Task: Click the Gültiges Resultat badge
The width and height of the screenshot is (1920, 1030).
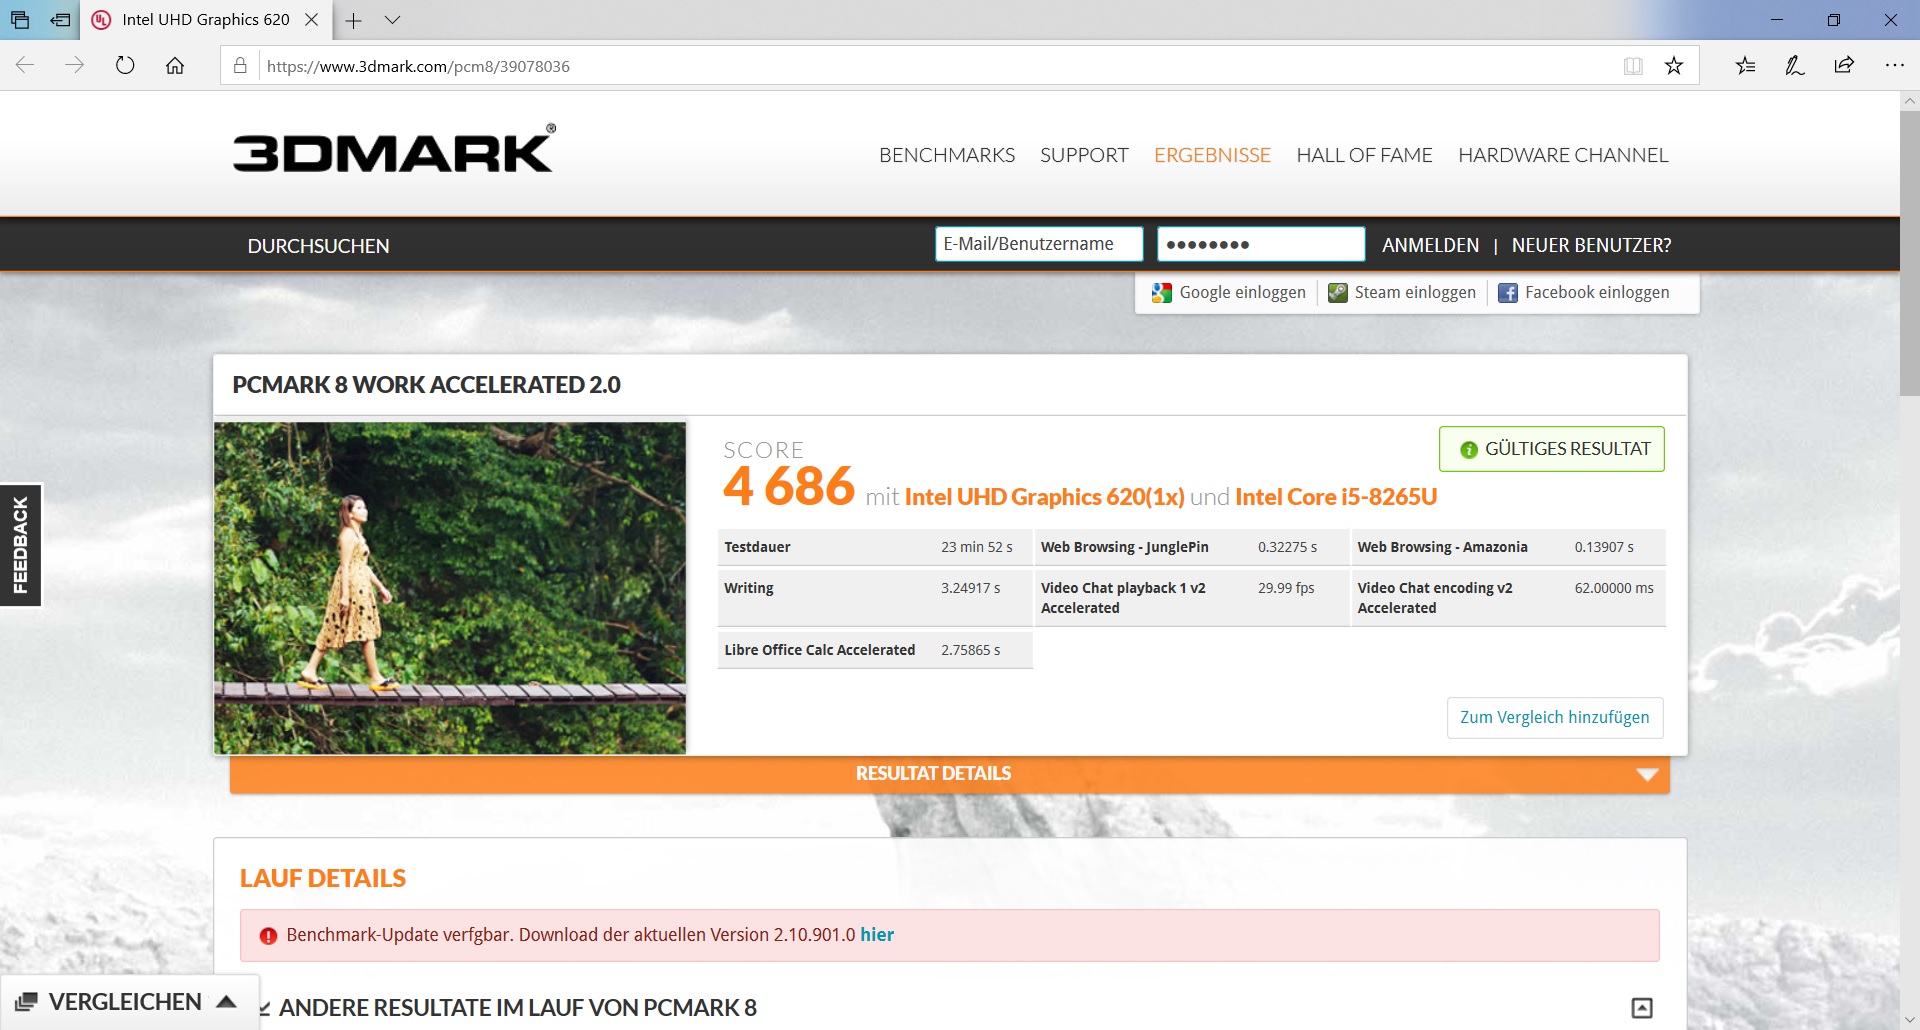Action: [1552, 449]
